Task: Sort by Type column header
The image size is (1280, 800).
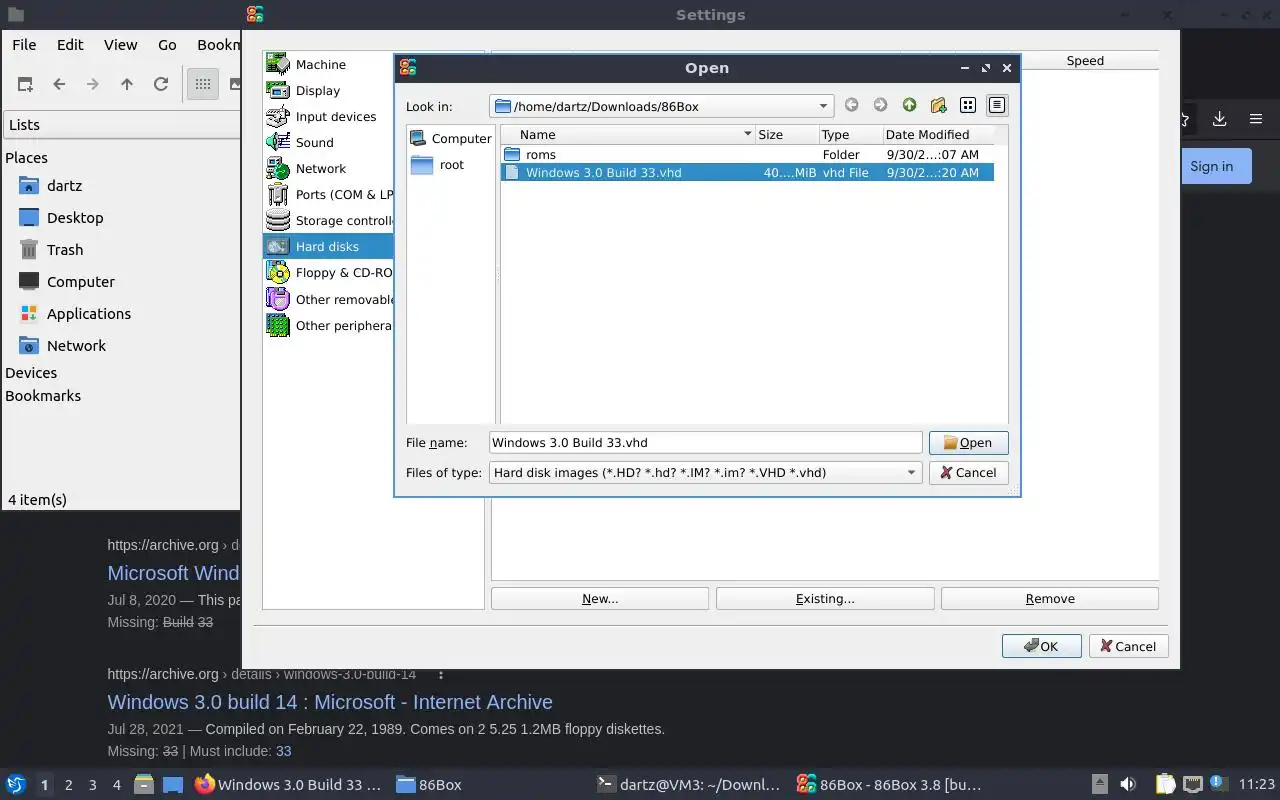Action: (x=849, y=134)
